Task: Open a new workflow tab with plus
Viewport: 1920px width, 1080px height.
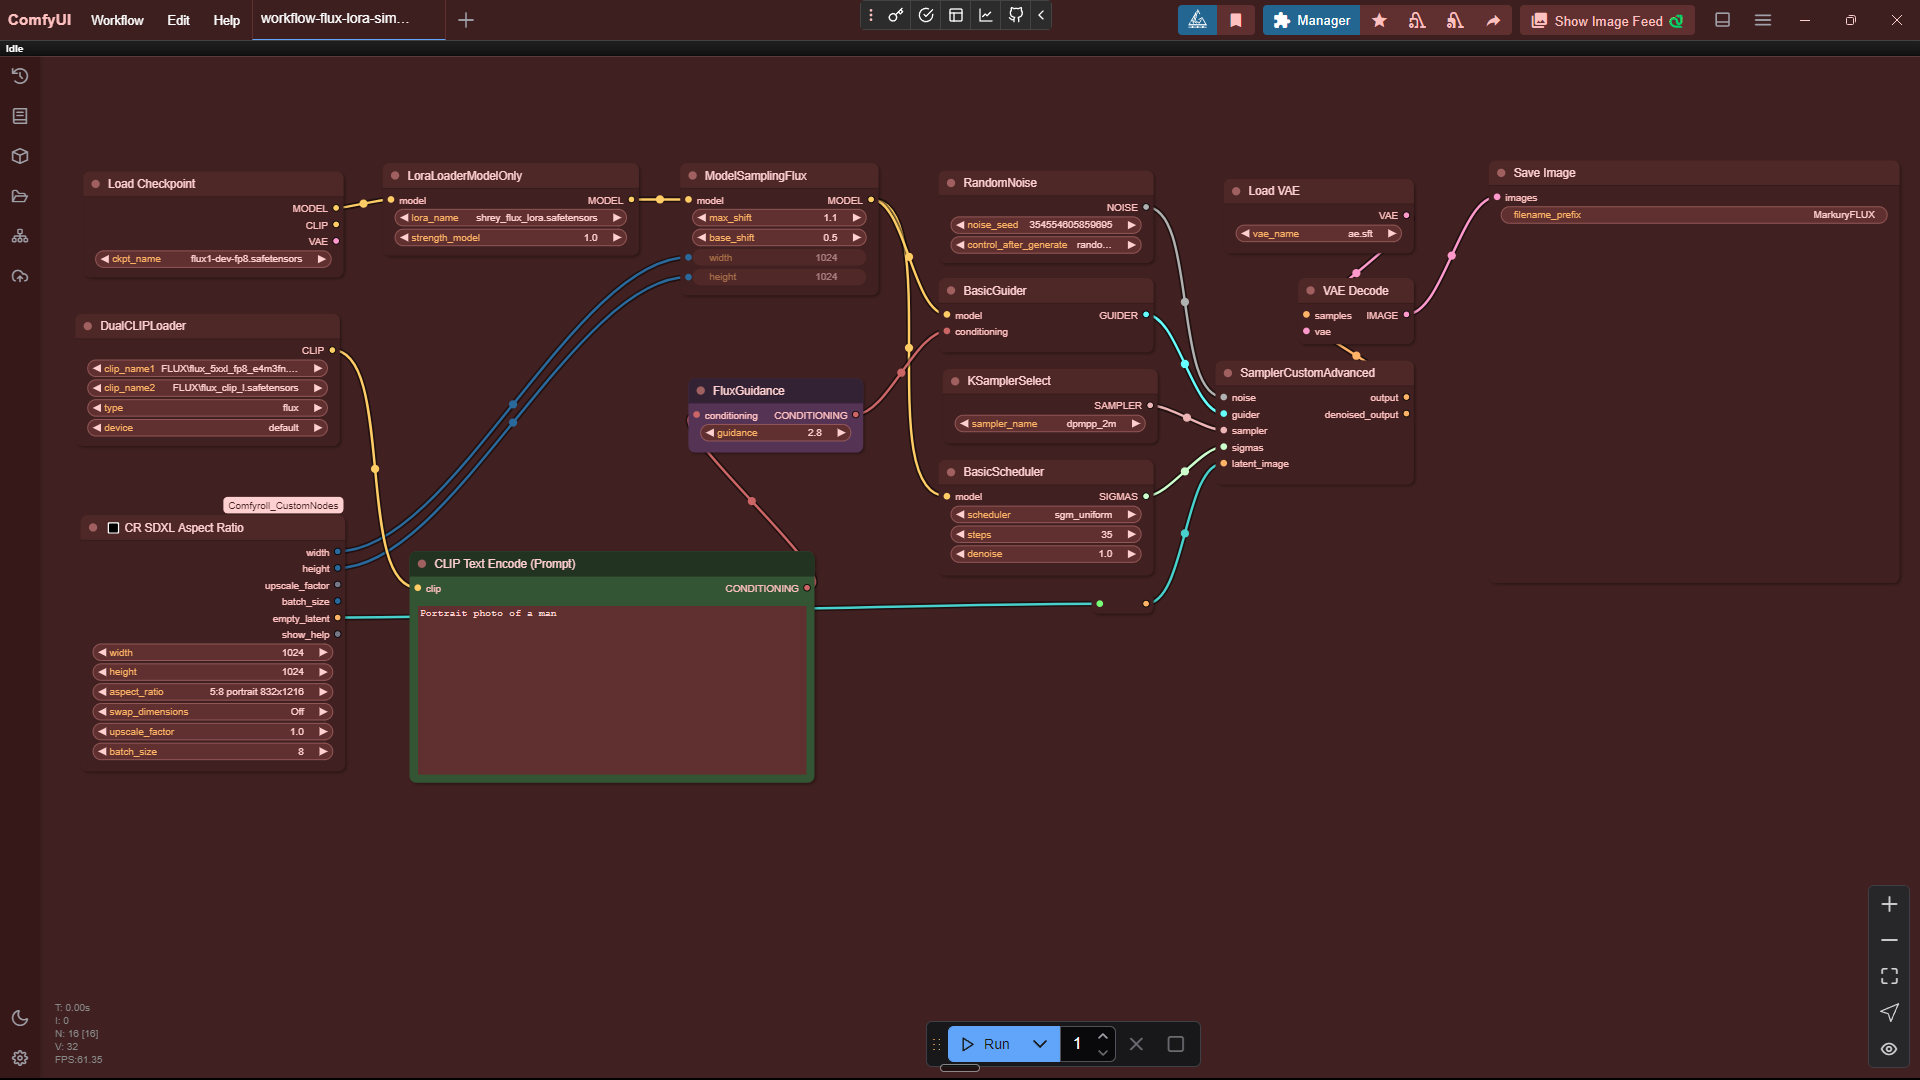Action: (x=465, y=20)
